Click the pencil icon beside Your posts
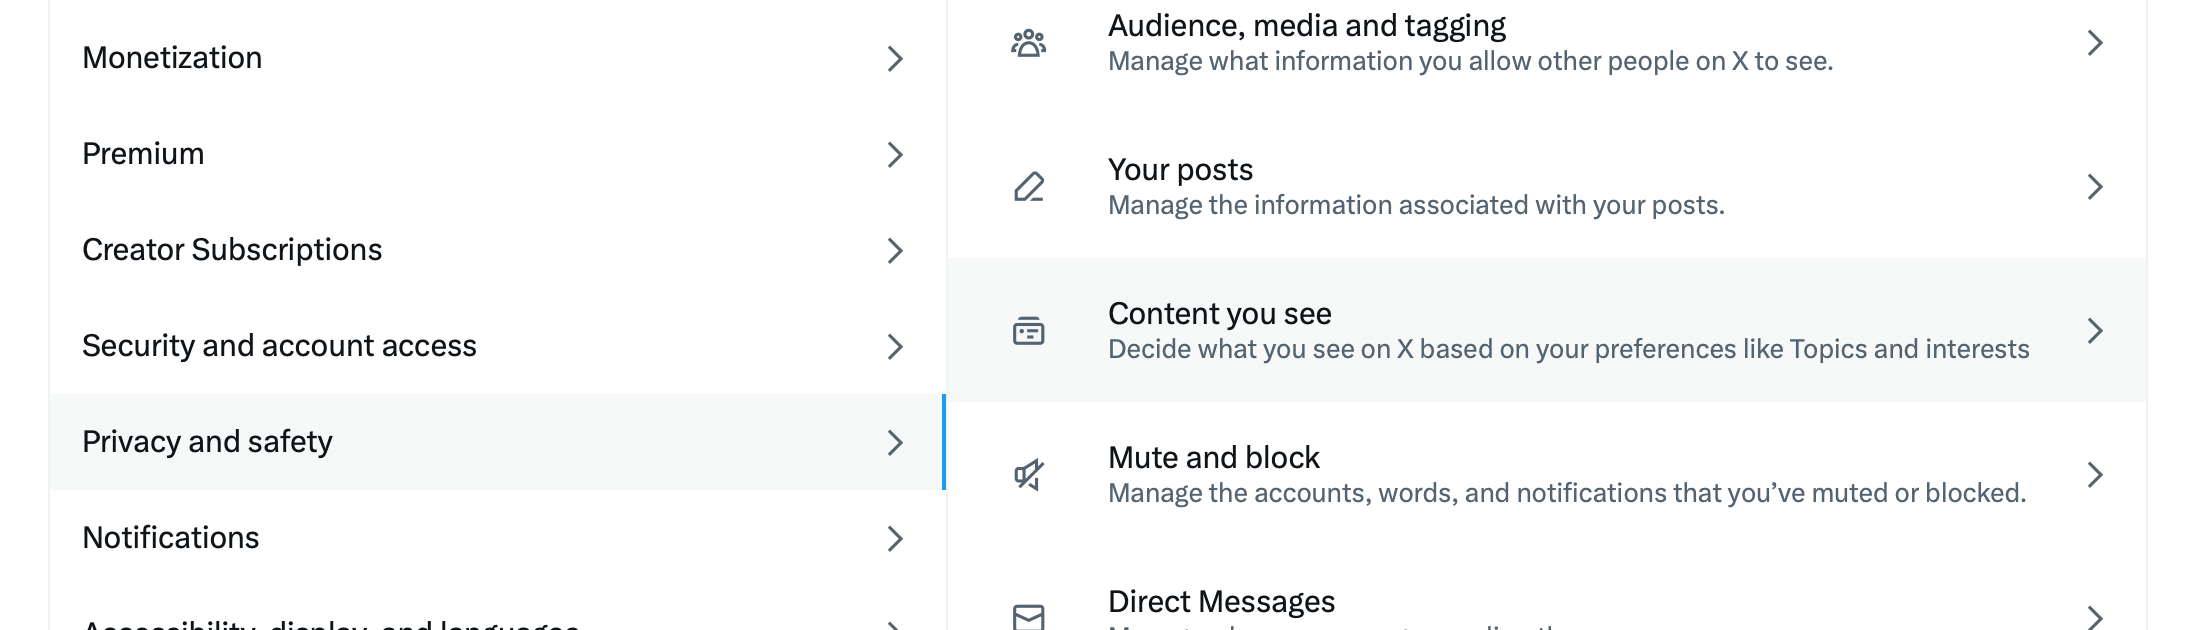Viewport: 2196px width, 630px height. 1028,187
